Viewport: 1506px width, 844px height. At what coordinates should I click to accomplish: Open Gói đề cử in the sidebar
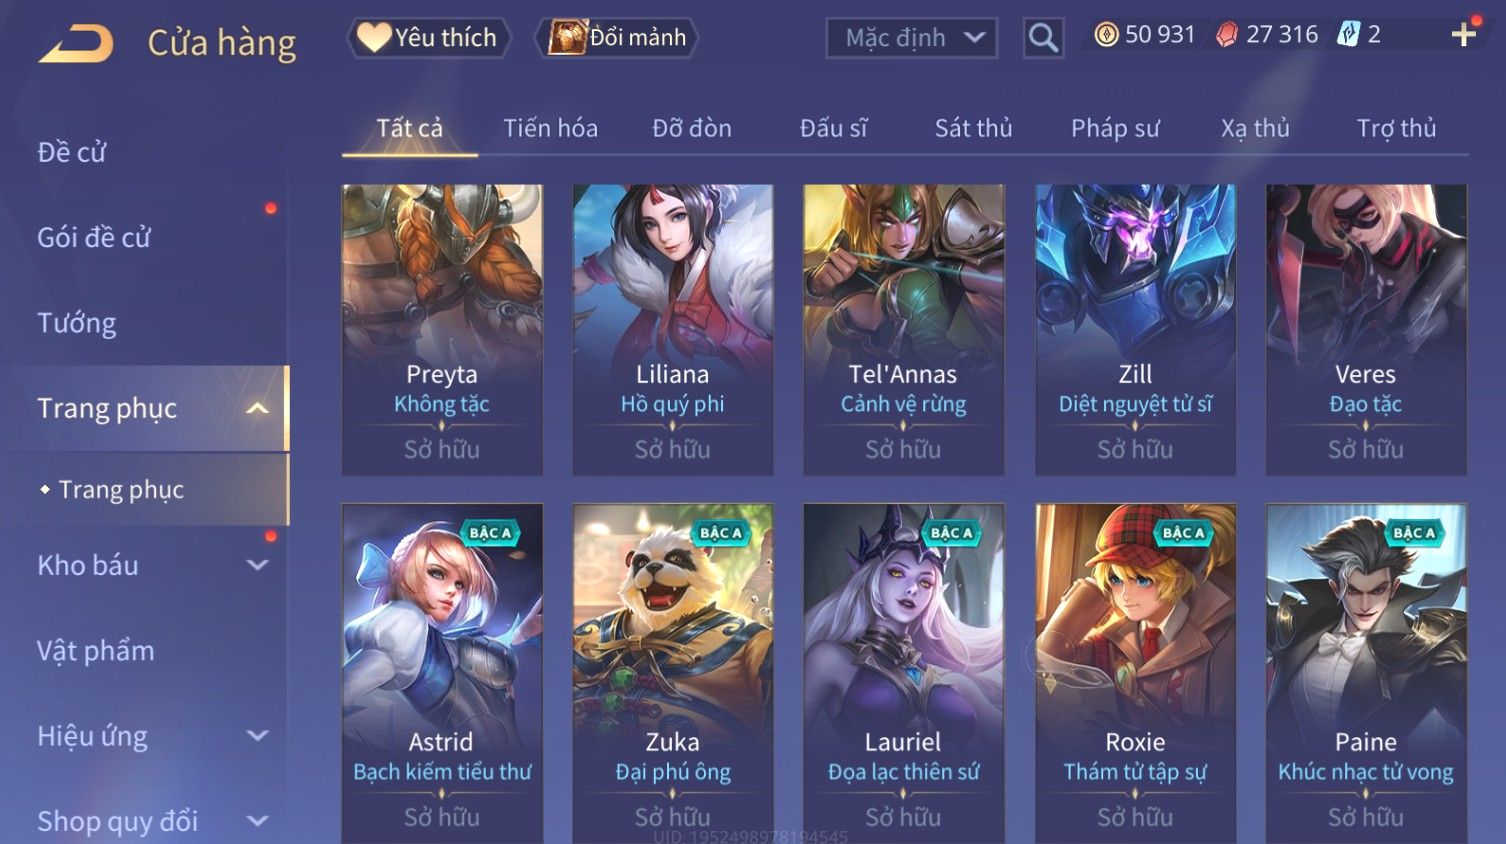pyautogui.click(x=94, y=238)
